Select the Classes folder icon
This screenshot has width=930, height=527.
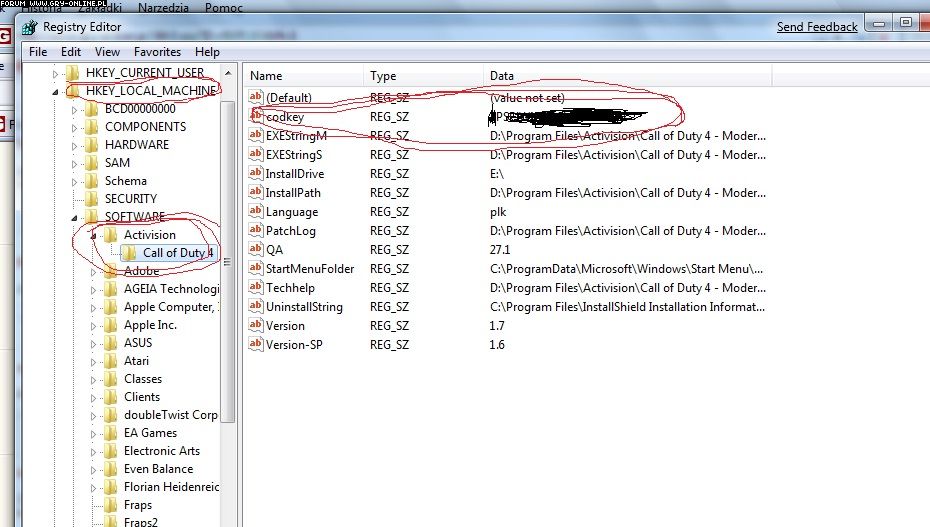click(110, 379)
